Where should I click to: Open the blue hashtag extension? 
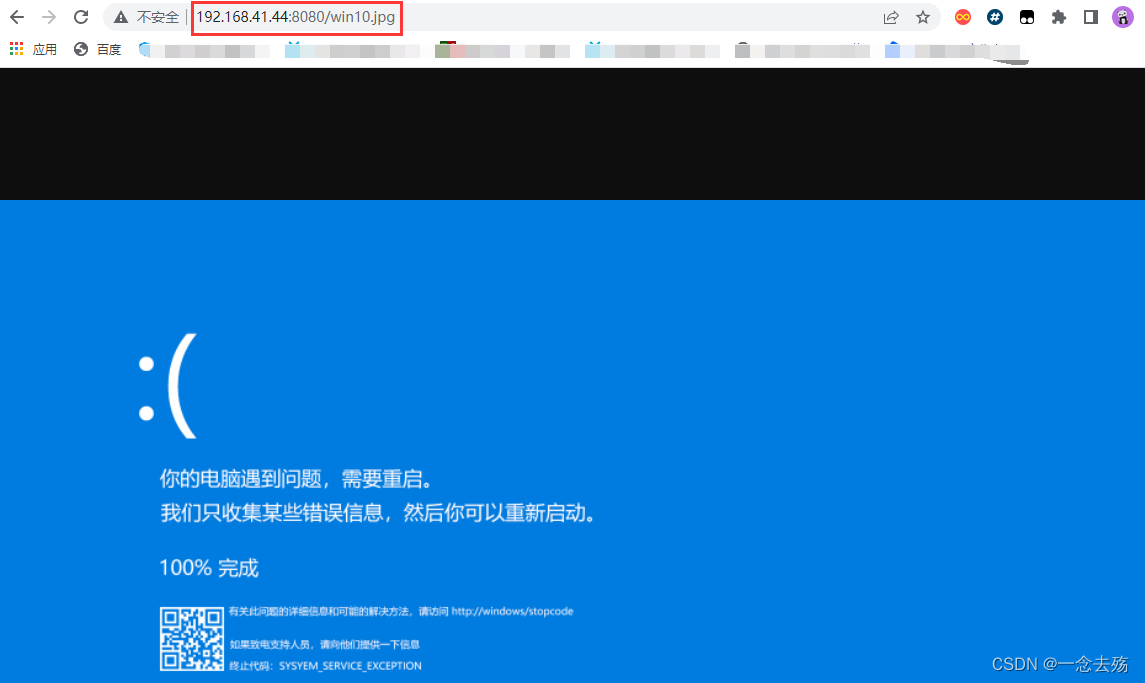(x=994, y=17)
